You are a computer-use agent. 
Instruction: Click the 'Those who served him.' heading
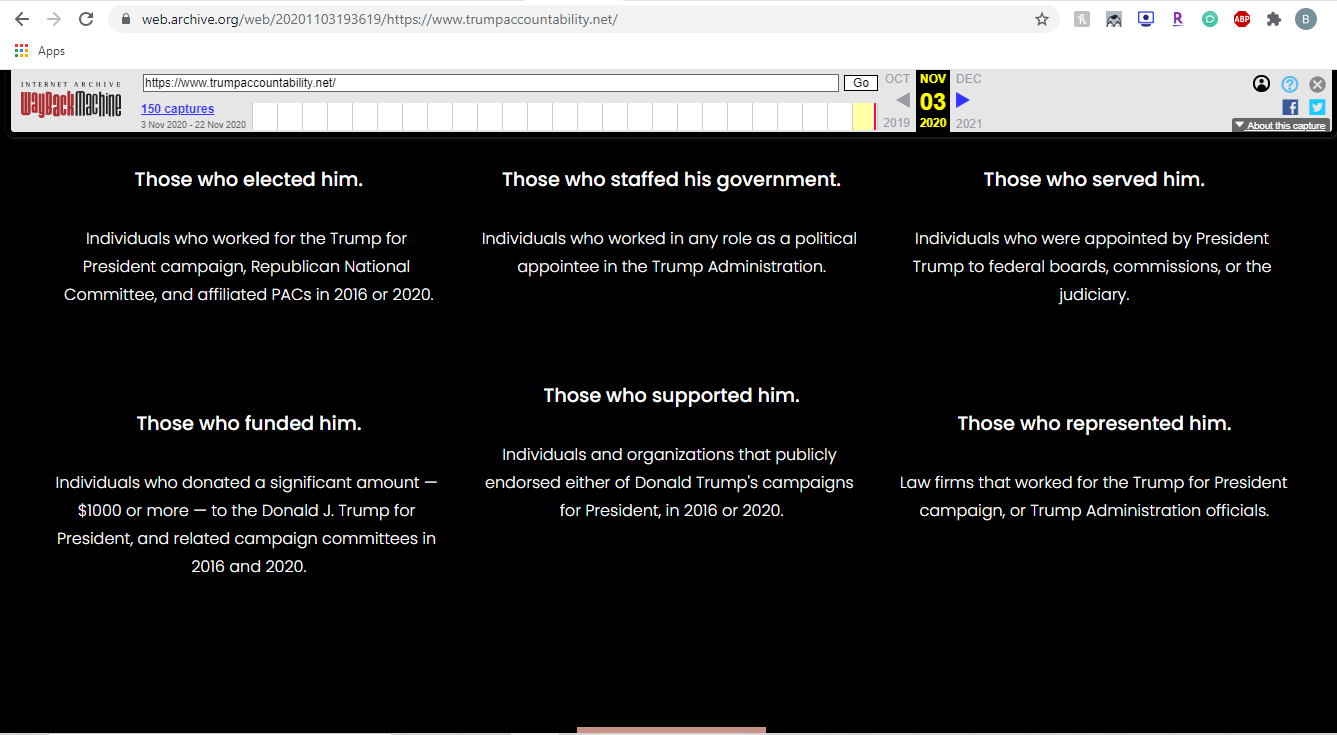pos(1094,180)
